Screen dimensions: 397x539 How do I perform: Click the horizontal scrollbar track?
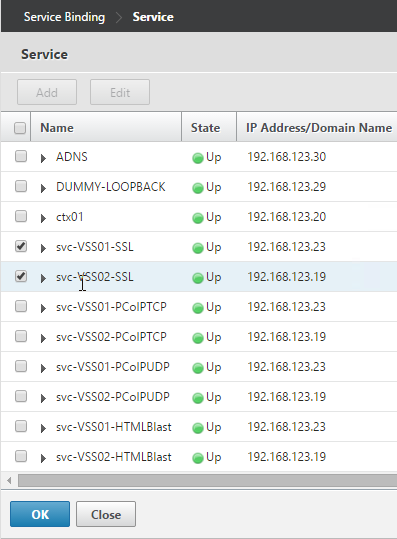pyautogui.click(x=207, y=481)
